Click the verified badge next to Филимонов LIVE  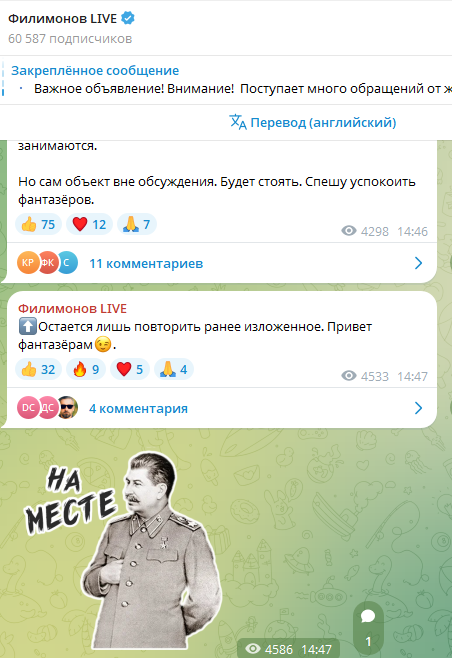tap(128, 18)
